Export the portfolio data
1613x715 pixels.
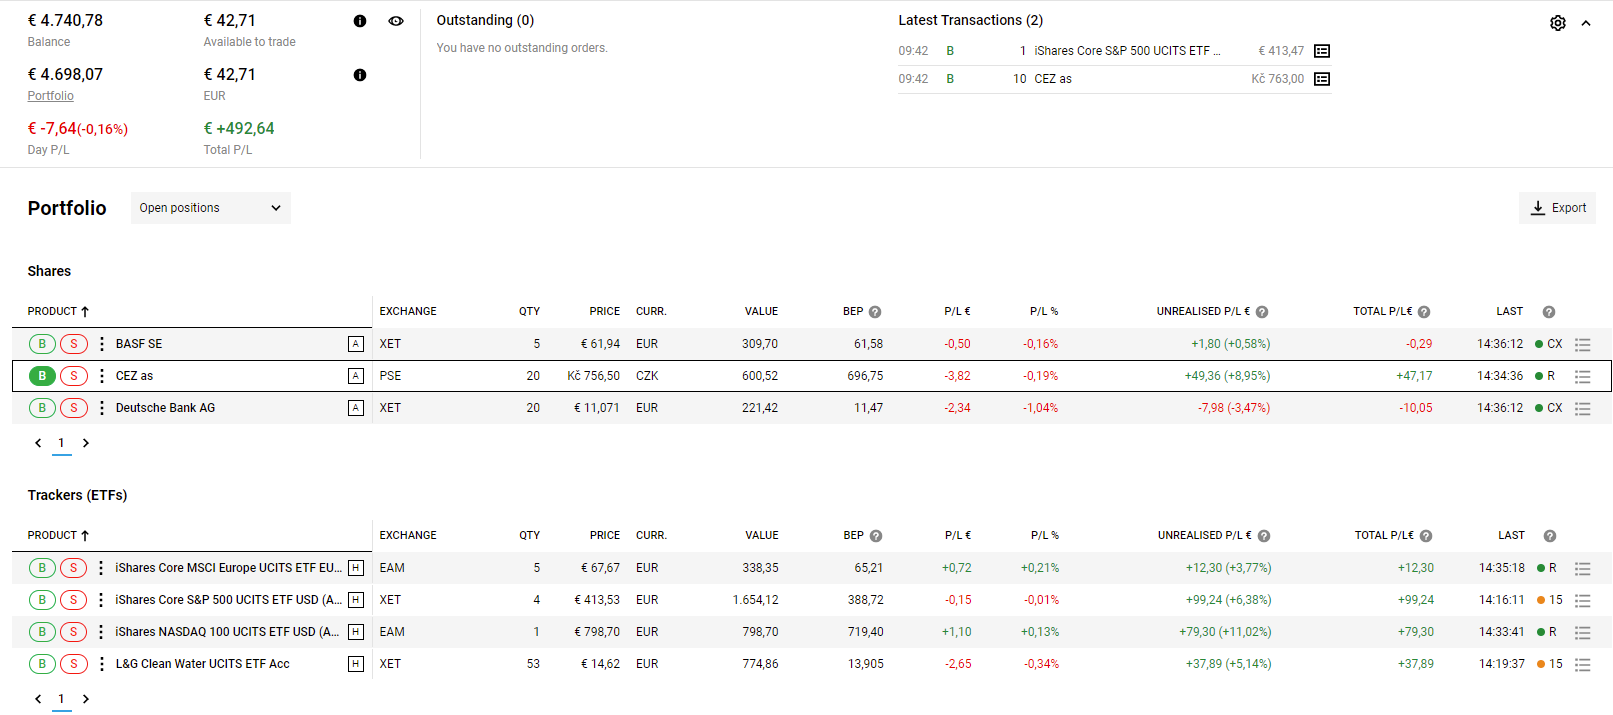(x=1557, y=208)
